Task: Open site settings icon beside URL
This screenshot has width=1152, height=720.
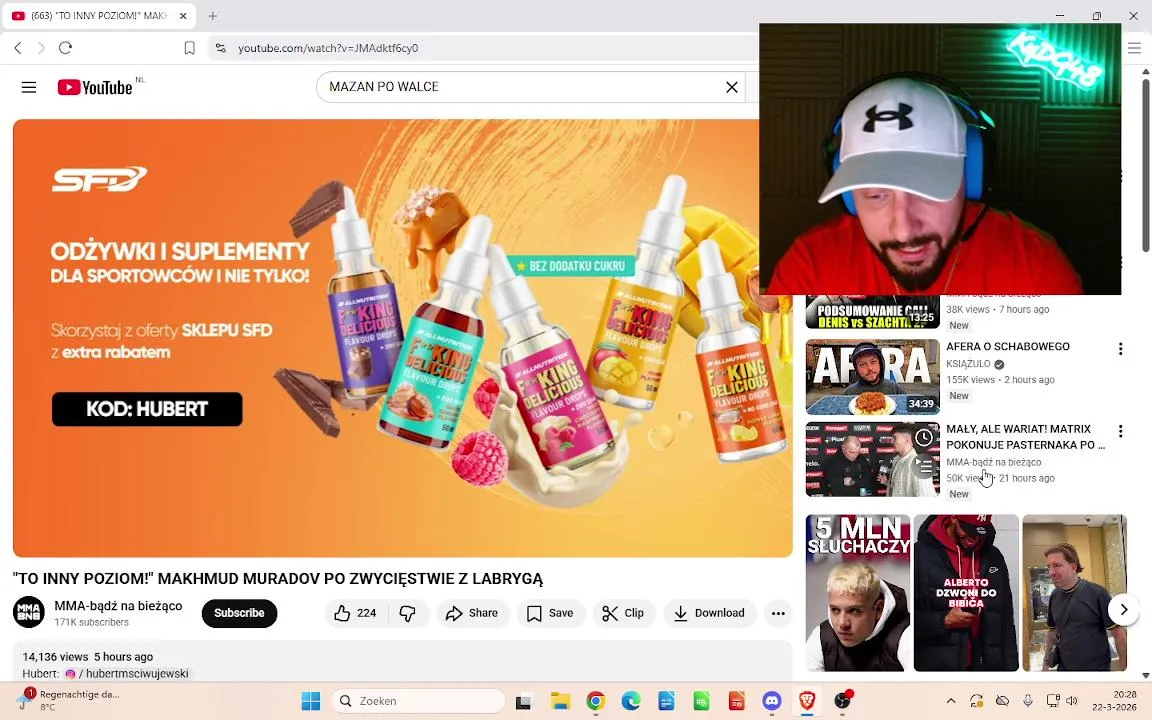Action: 220,48
